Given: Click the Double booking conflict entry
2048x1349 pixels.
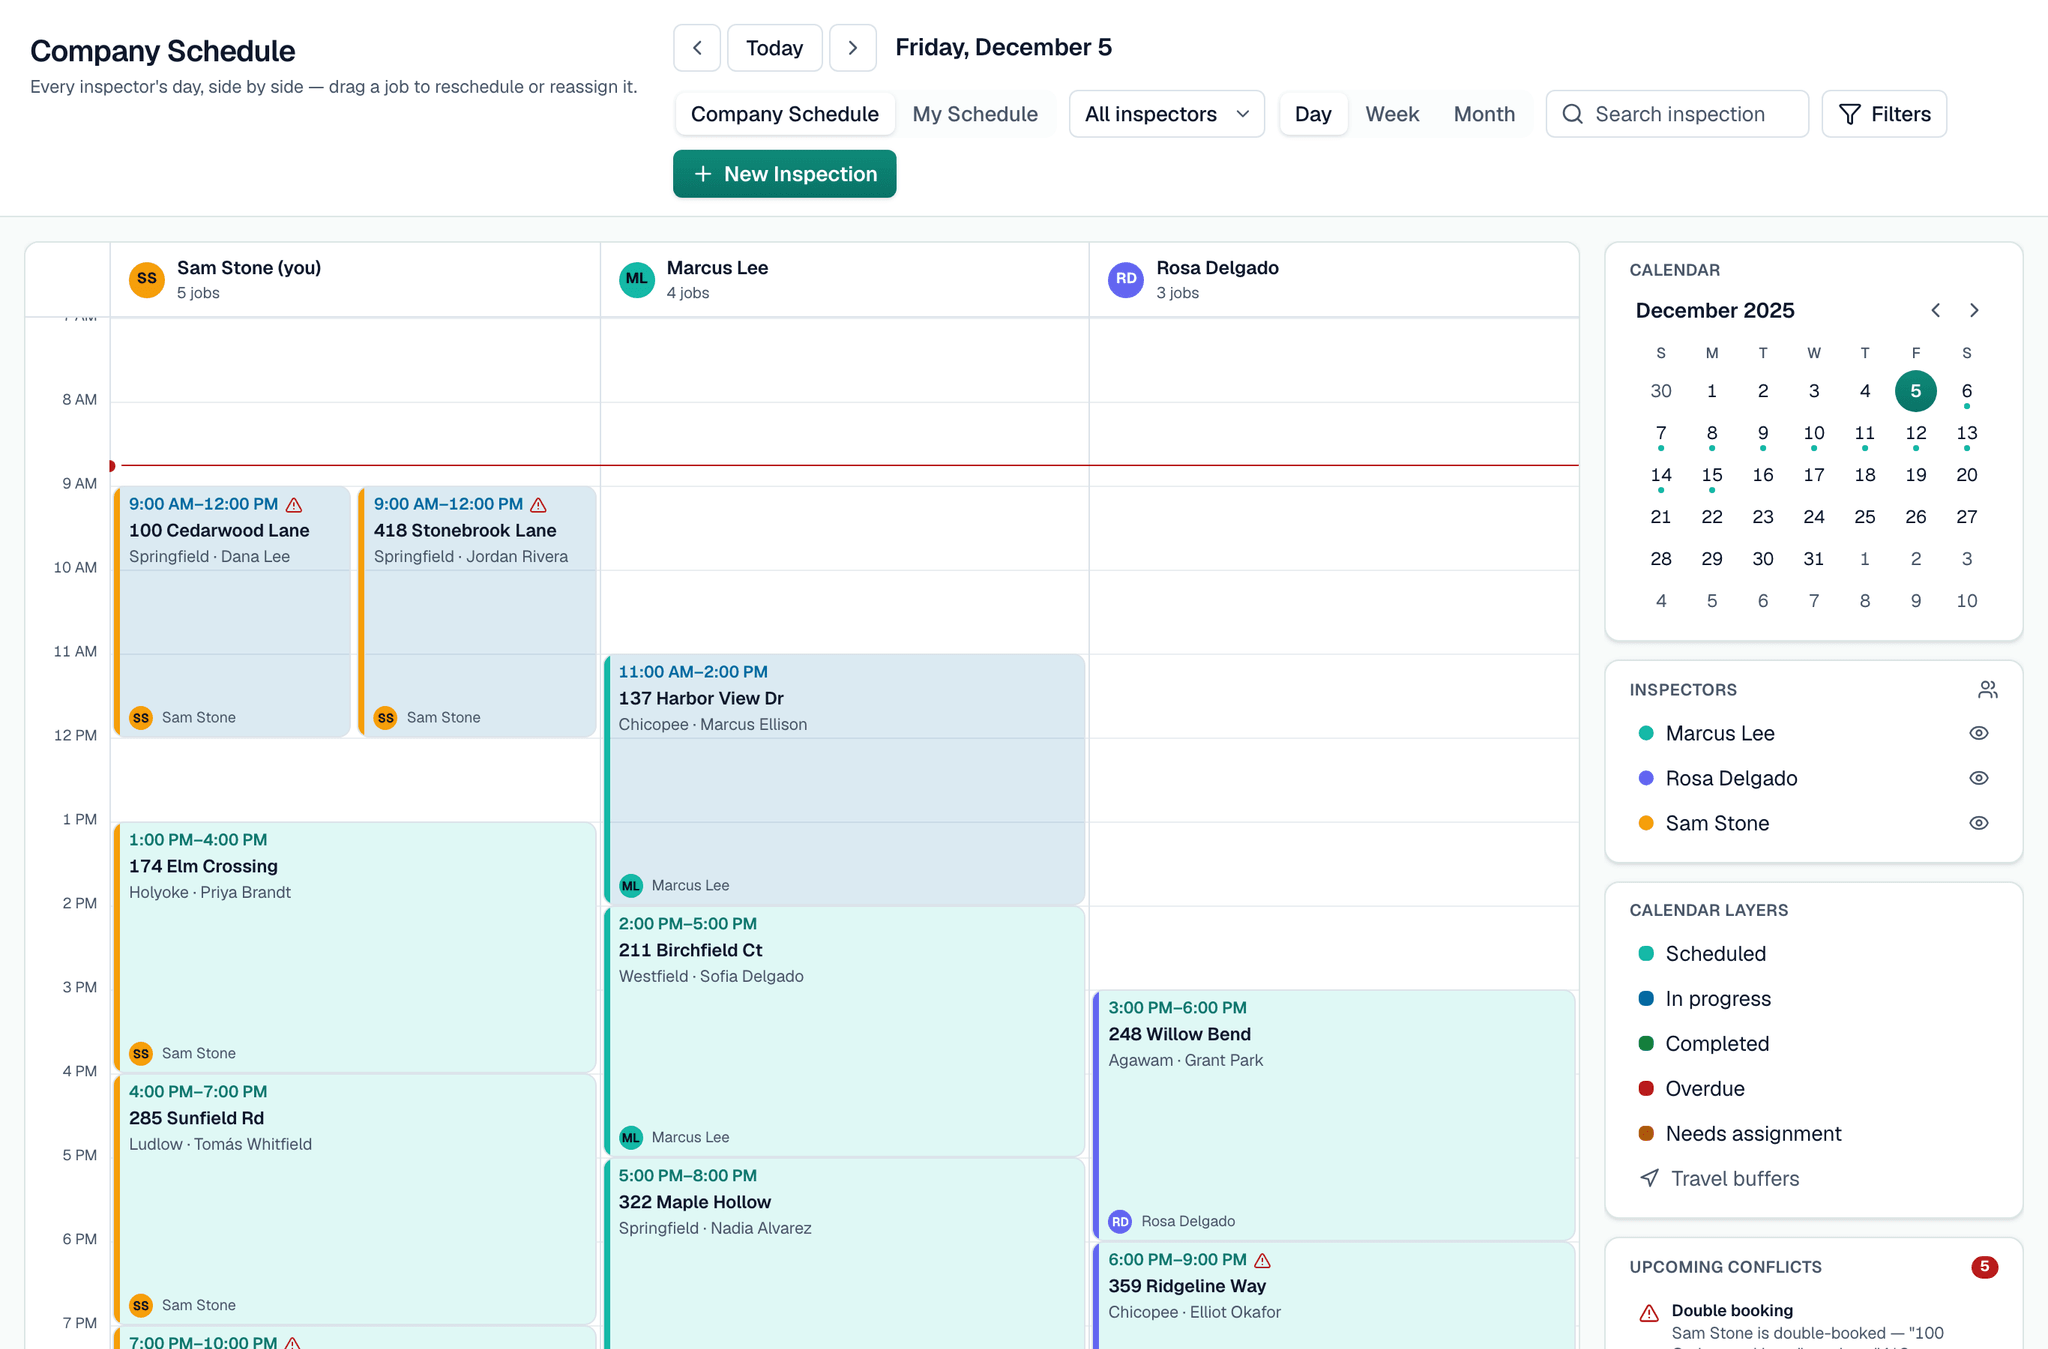Looking at the screenshot, I should (x=1813, y=1326).
